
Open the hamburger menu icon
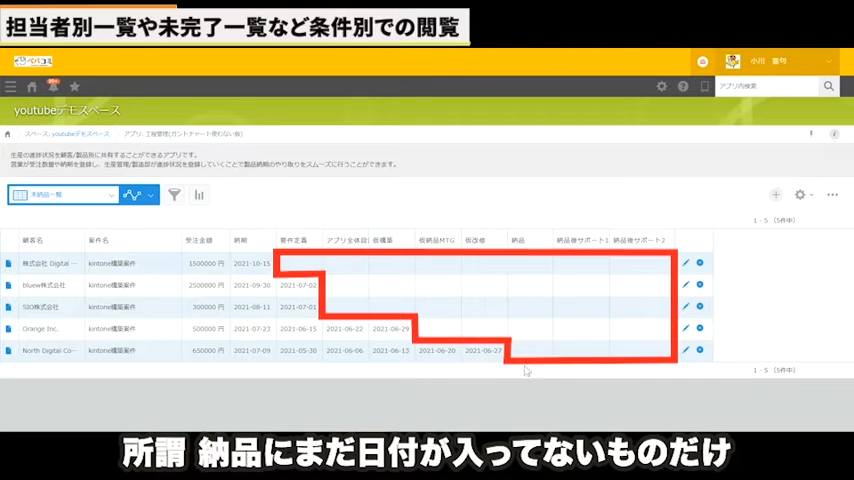click(10, 87)
